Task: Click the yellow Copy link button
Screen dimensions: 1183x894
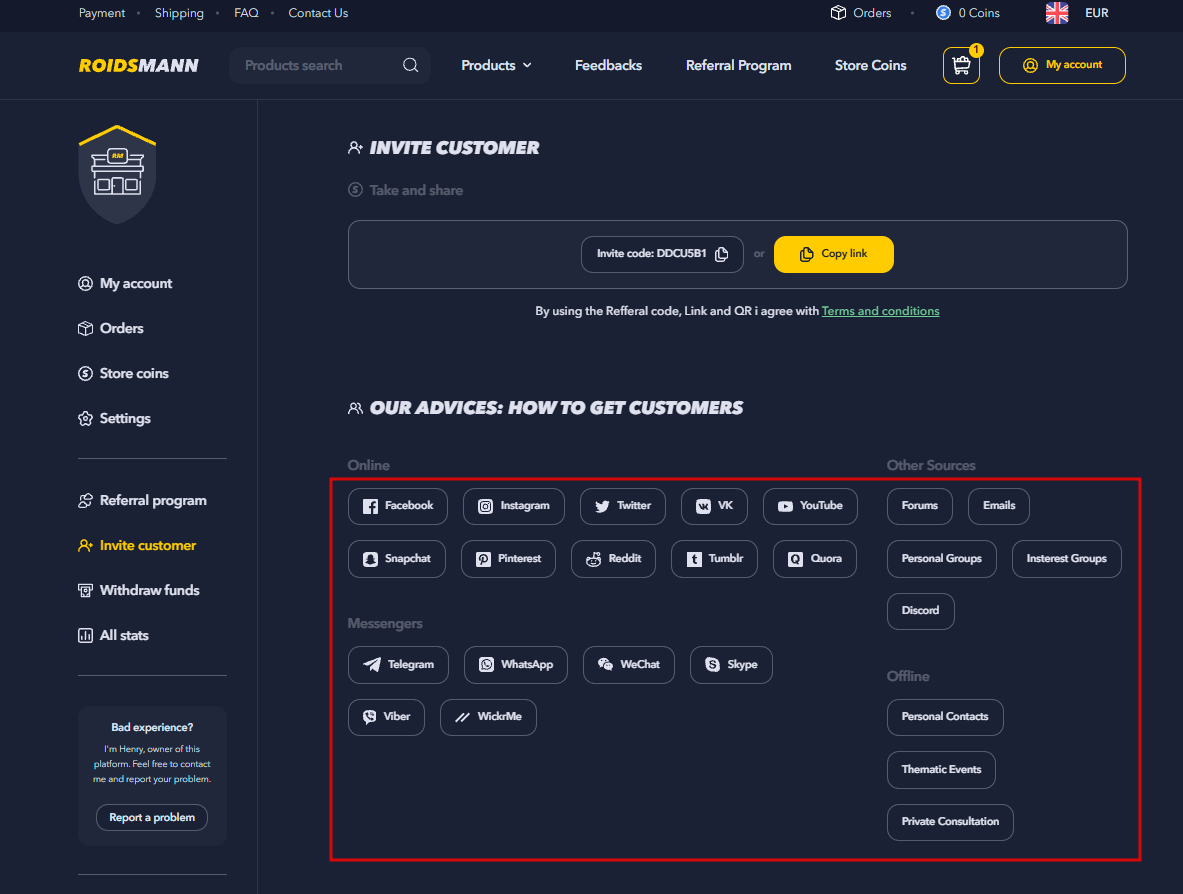Action: pyautogui.click(x=834, y=254)
